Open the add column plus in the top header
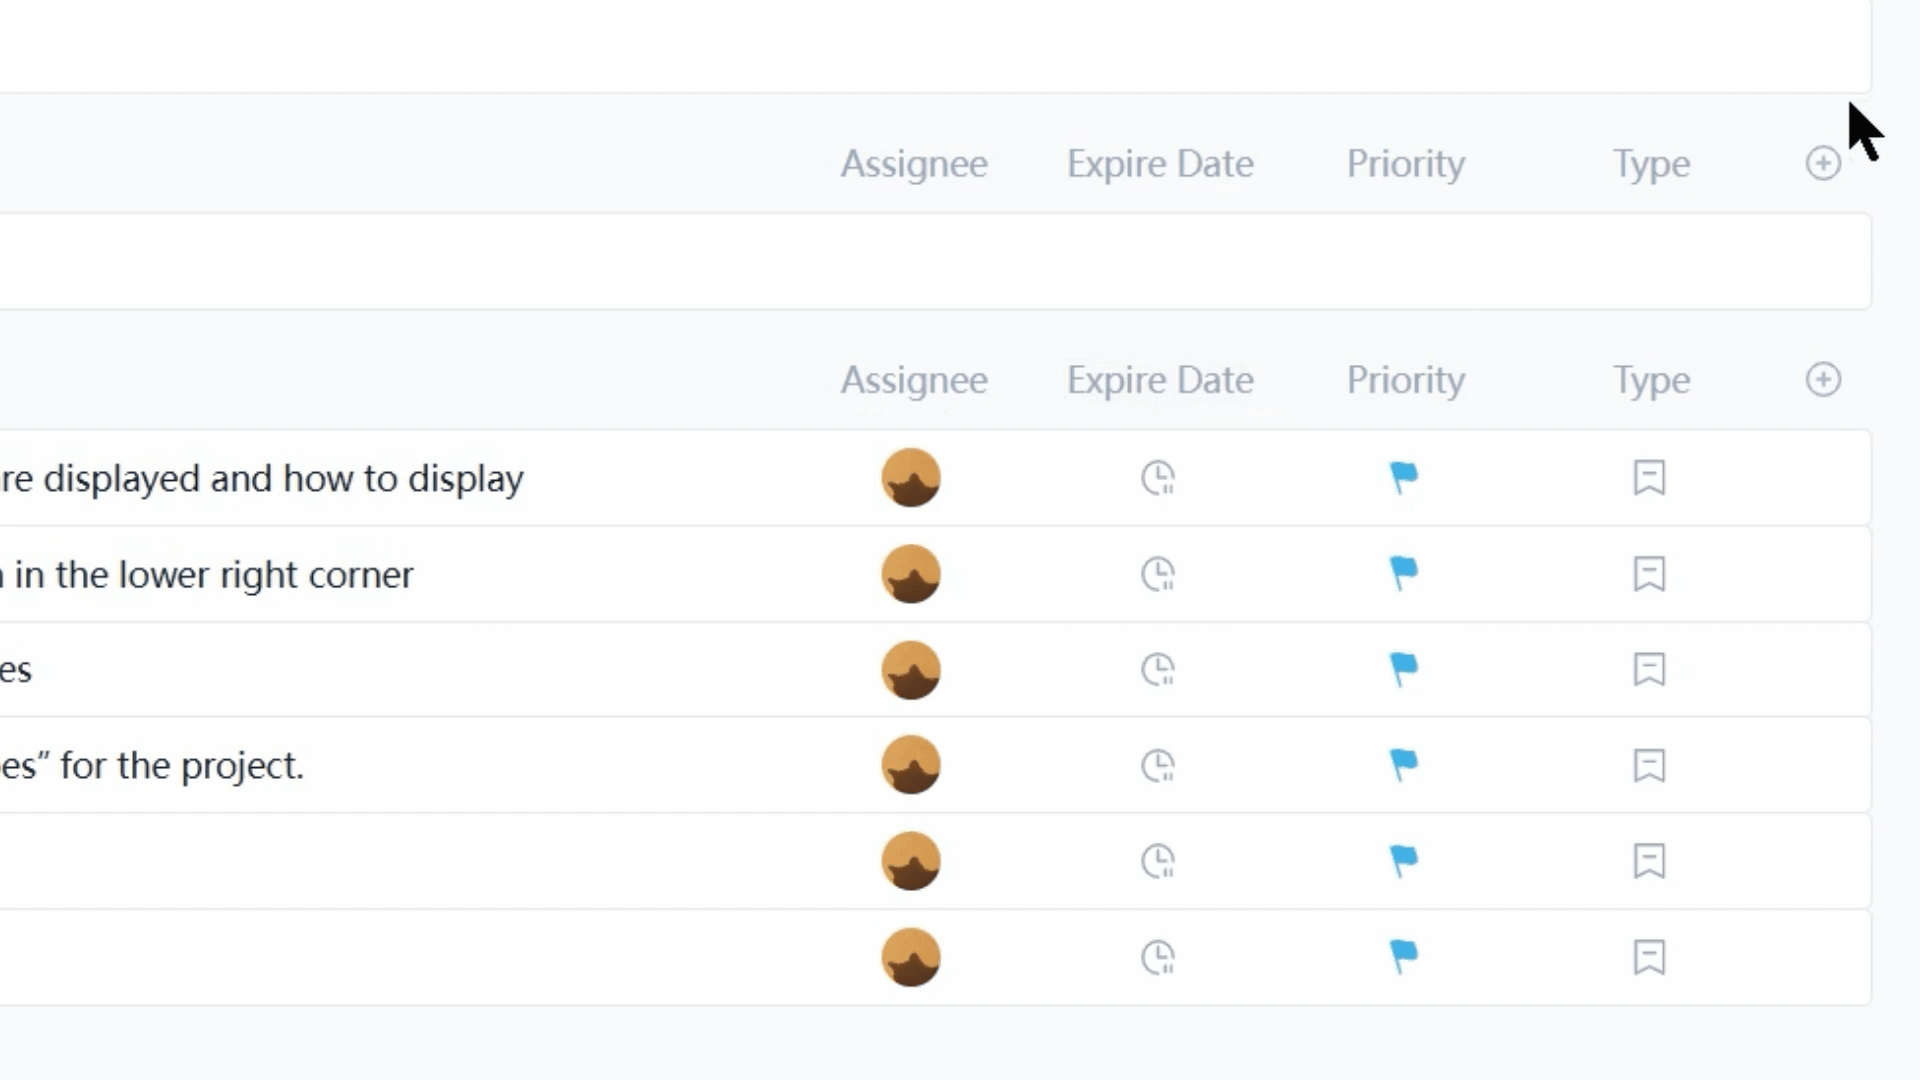Image resolution: width=1920 pixels, height=1080 pixels. (1822, 163)
